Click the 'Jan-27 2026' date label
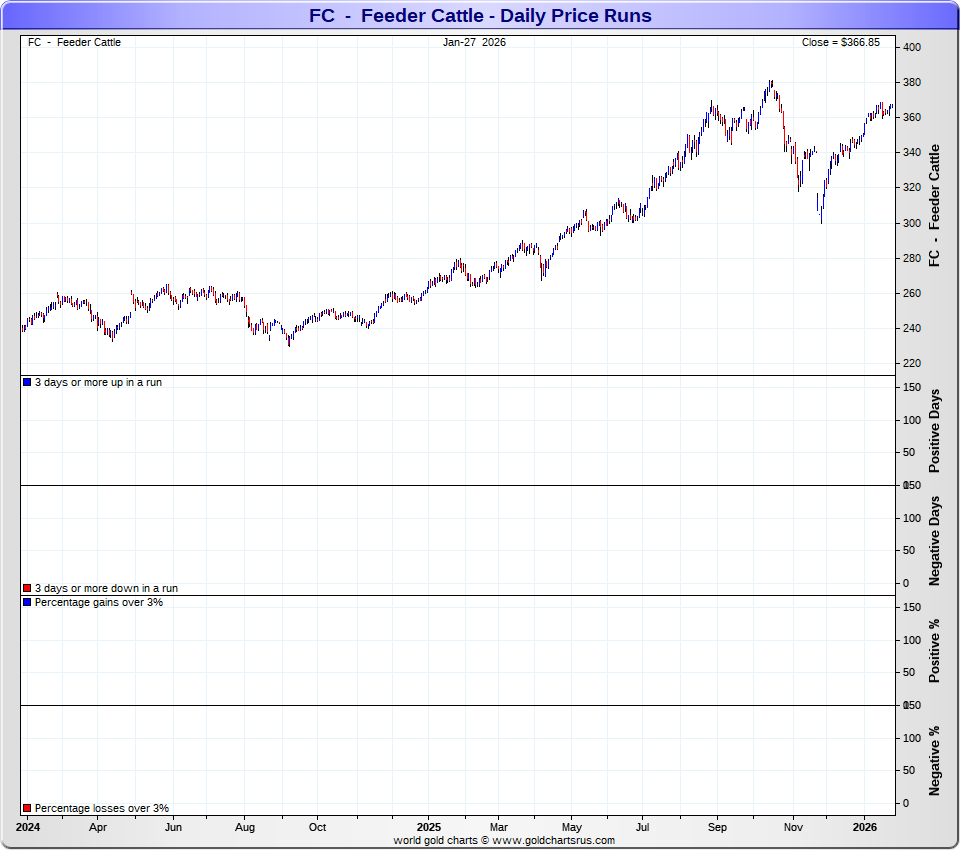 point(474,42)
